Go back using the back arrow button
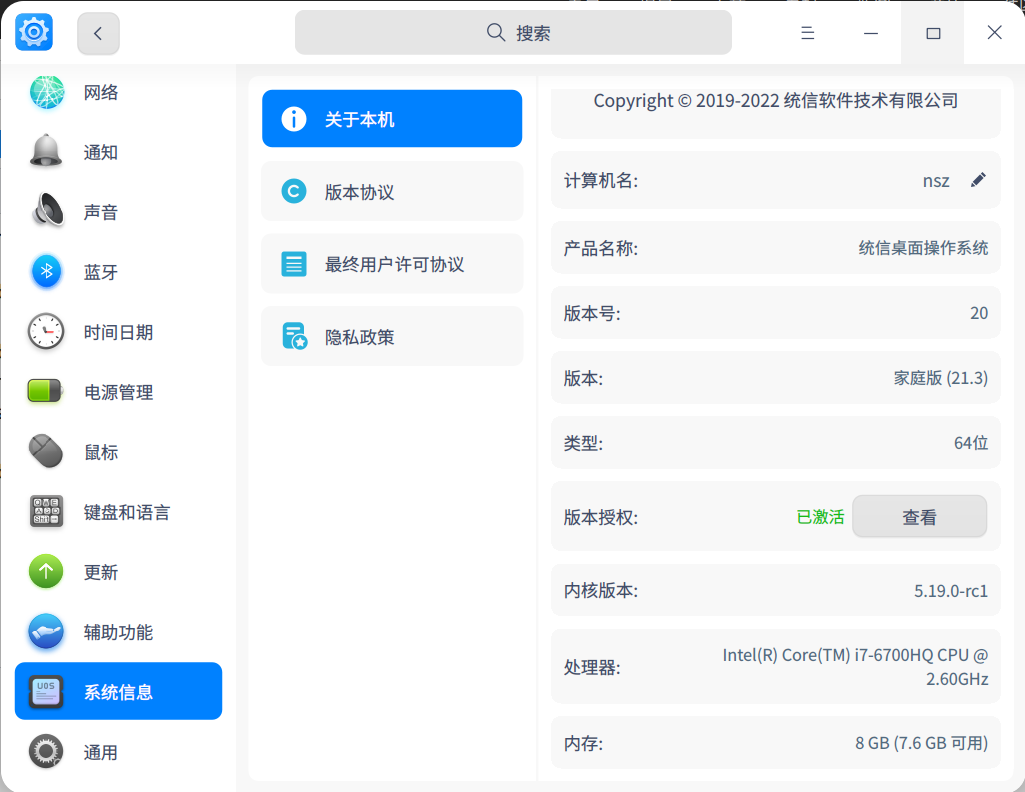This screenshot has width=1025, height=792. [x=98, y=33]
